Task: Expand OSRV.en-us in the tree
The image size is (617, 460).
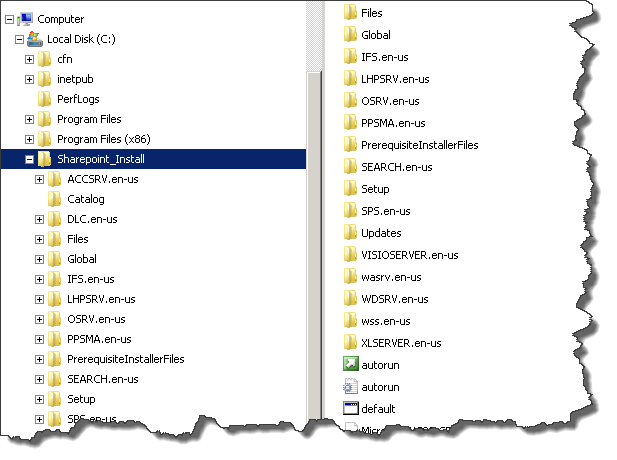Action: 39,319
